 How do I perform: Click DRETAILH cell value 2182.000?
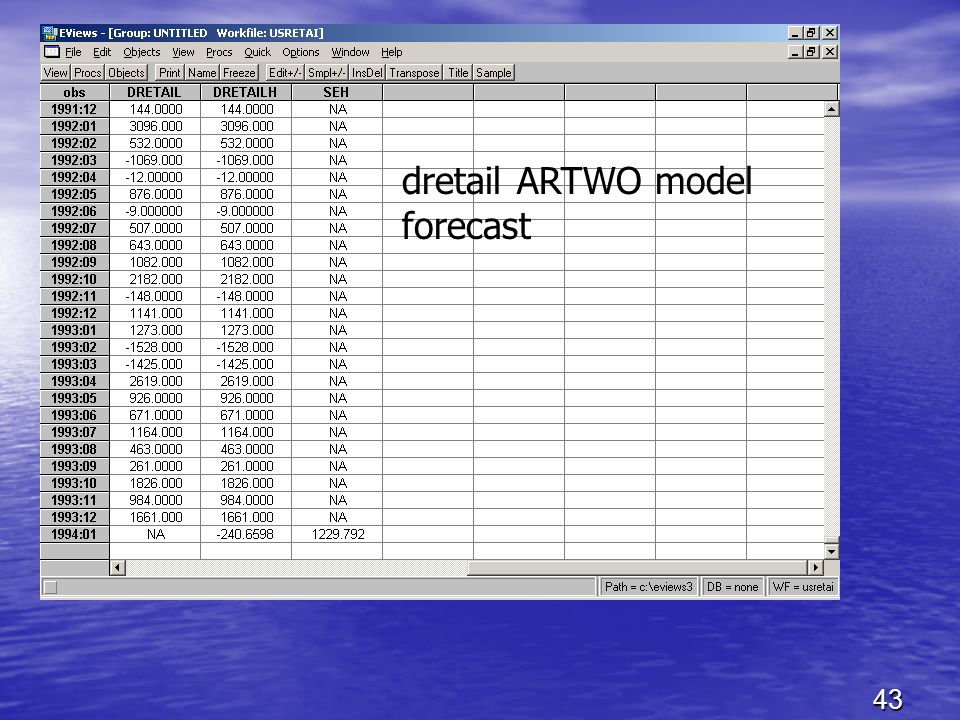(246, 279)
